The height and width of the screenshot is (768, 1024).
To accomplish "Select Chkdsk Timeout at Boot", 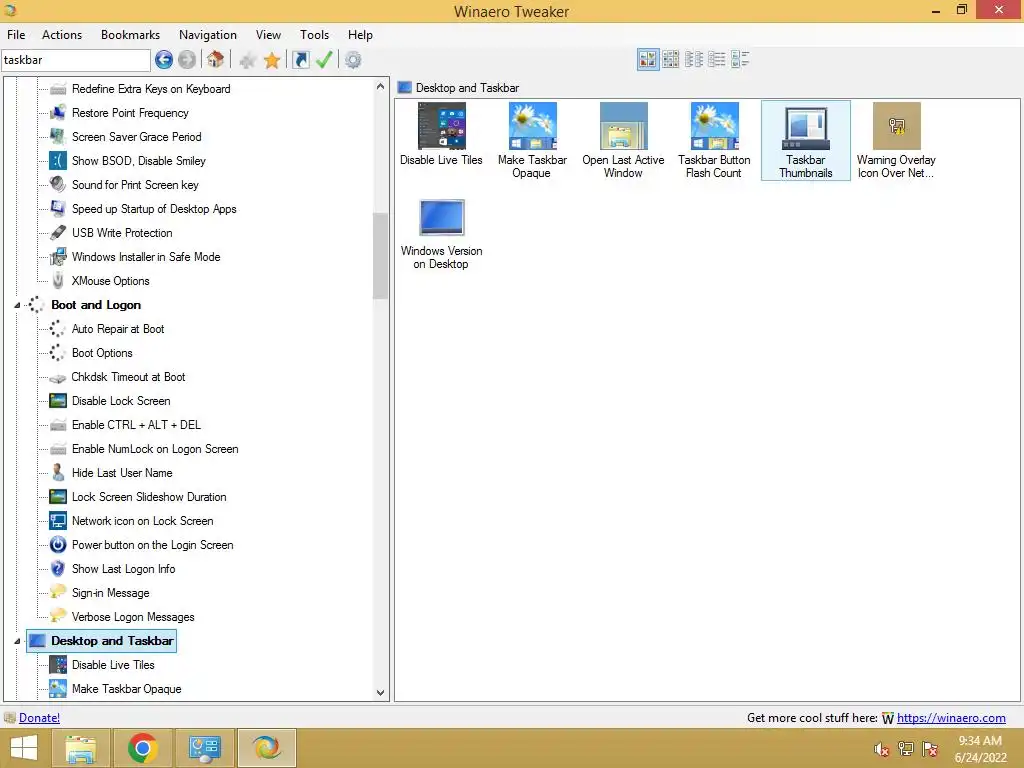I will (128, 377).
